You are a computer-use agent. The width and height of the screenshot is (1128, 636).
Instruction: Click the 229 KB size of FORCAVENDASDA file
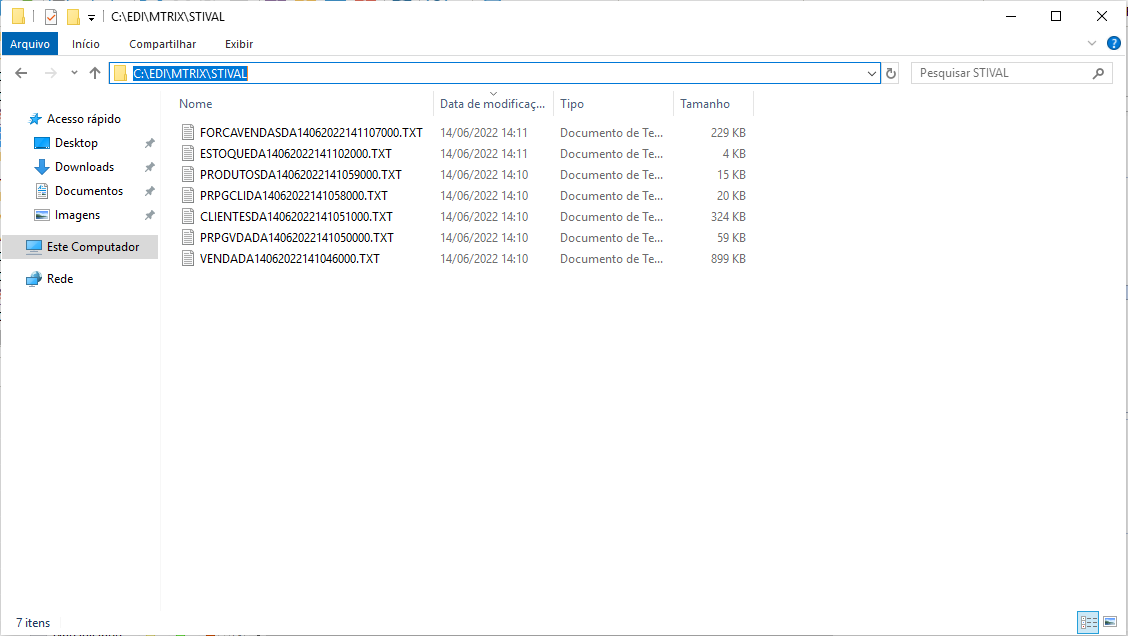tap(728, 133)
